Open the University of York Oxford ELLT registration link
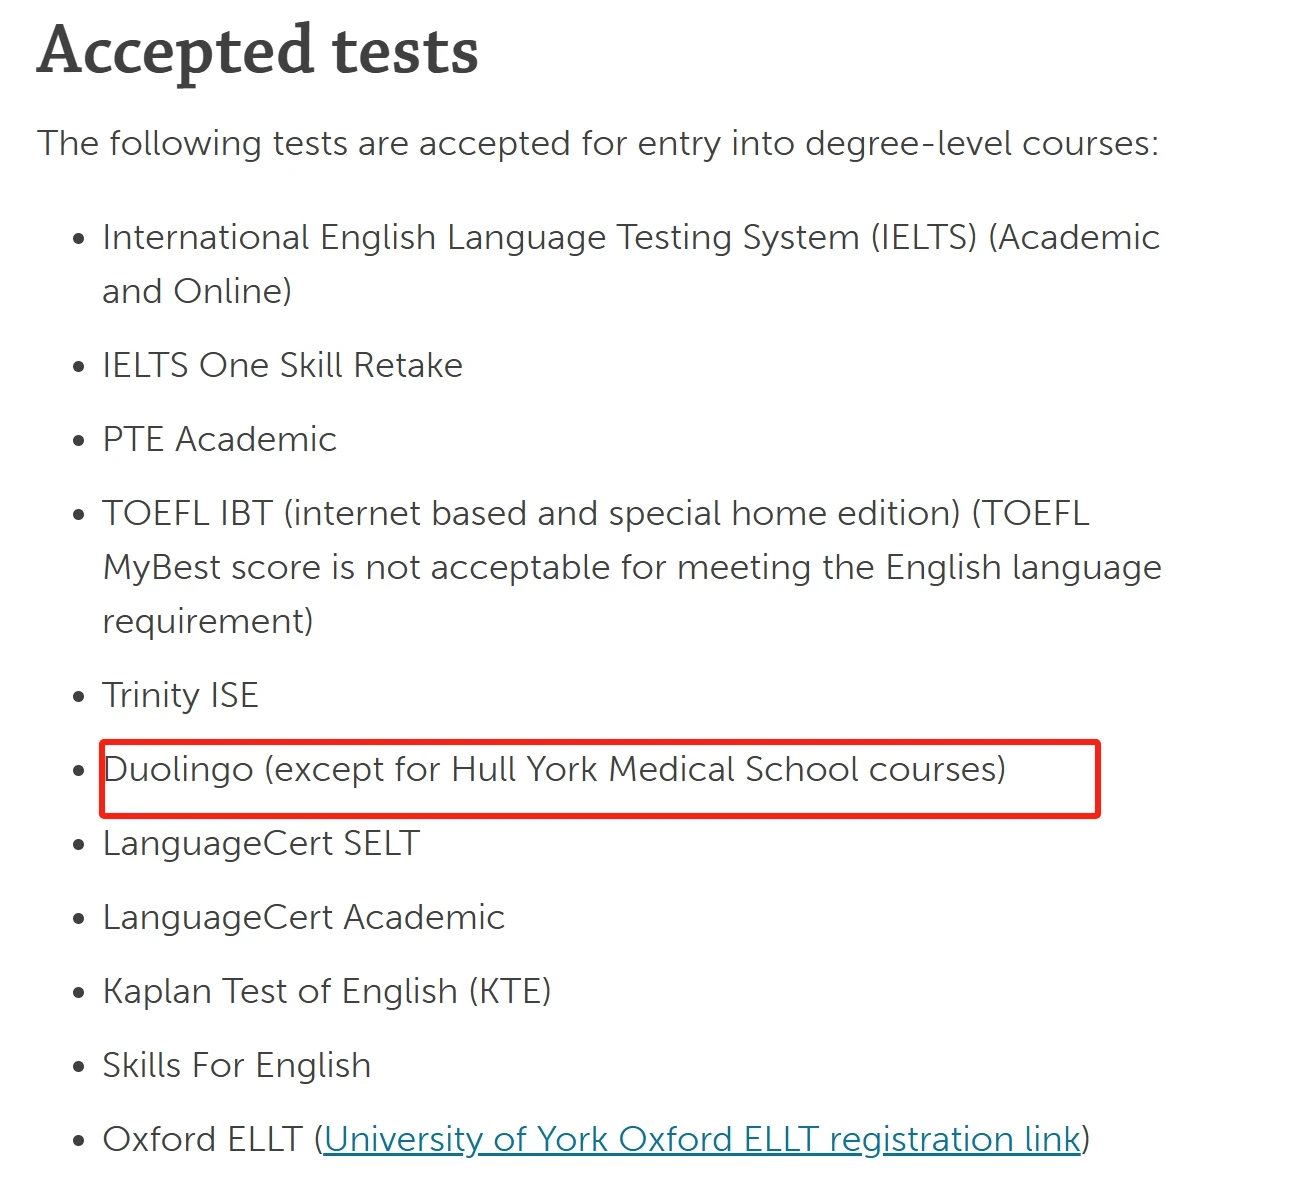This screenshot has width=1303, height=1193. tap(702, 1139)
